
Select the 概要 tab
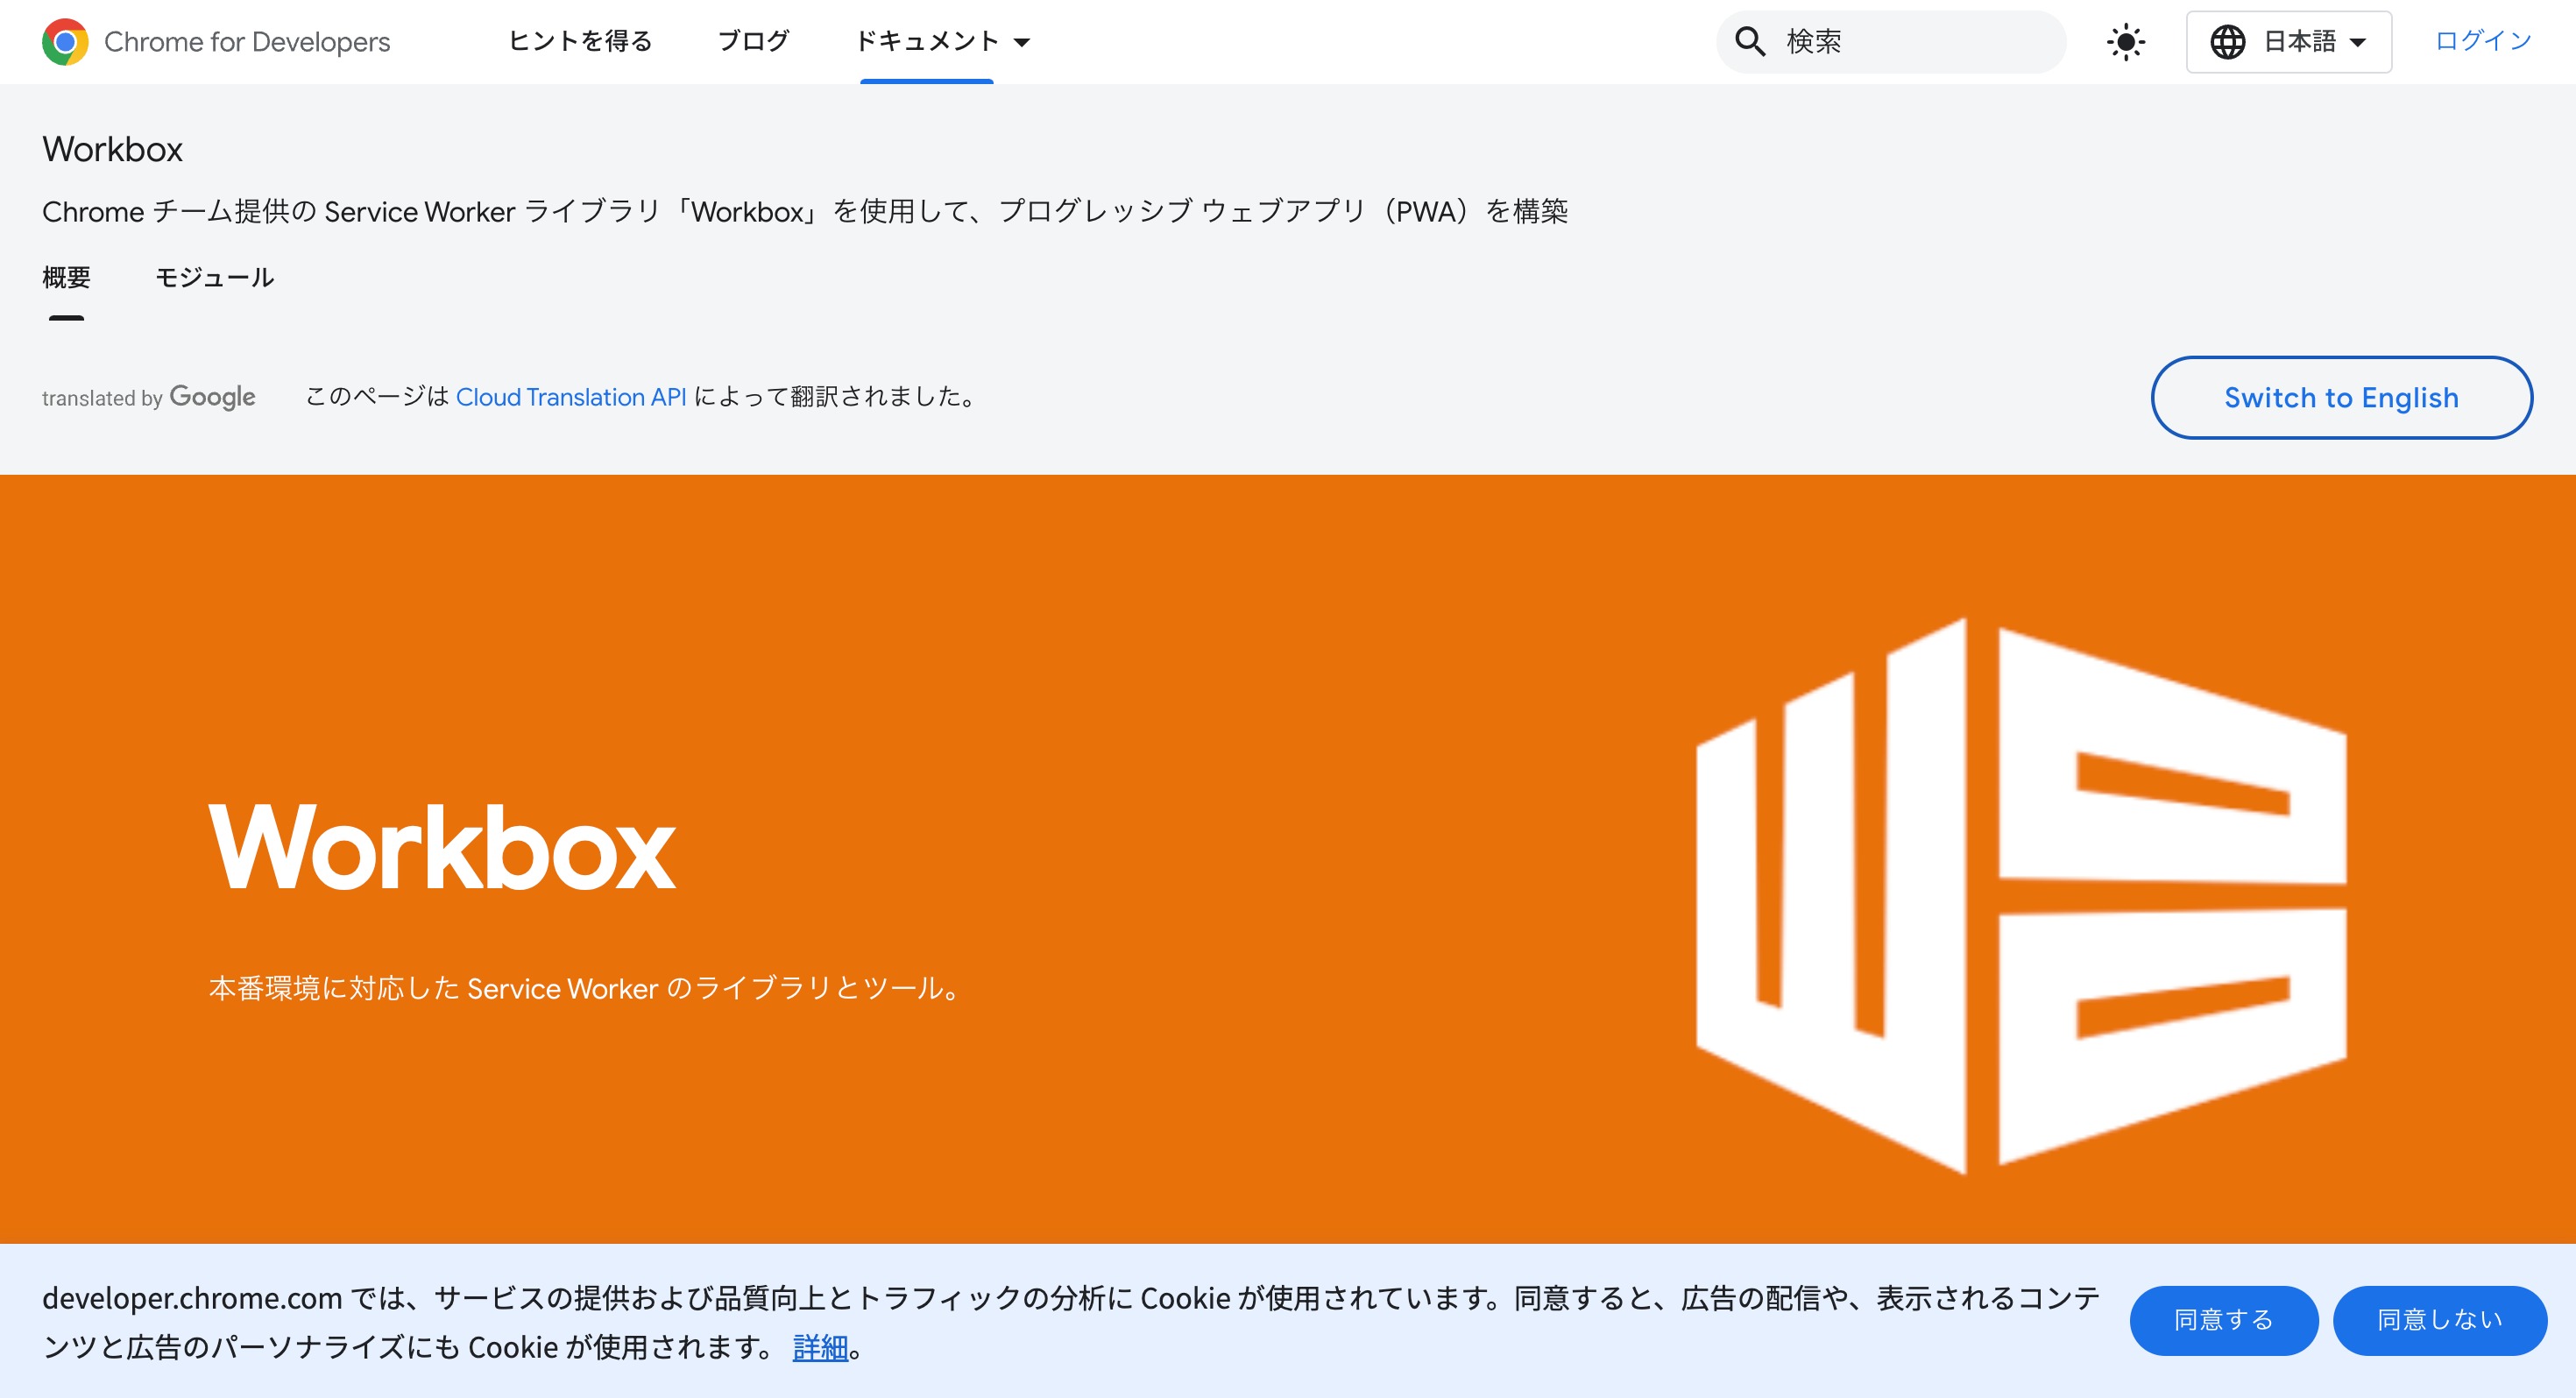coord(66,277)
